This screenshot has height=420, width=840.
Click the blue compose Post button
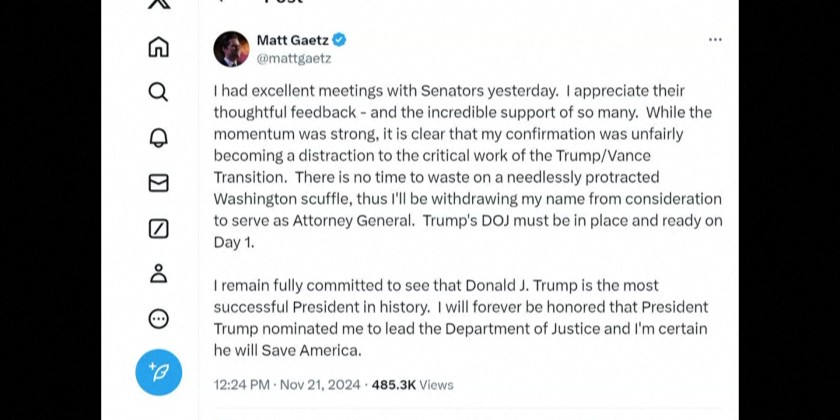pos(158,371)
